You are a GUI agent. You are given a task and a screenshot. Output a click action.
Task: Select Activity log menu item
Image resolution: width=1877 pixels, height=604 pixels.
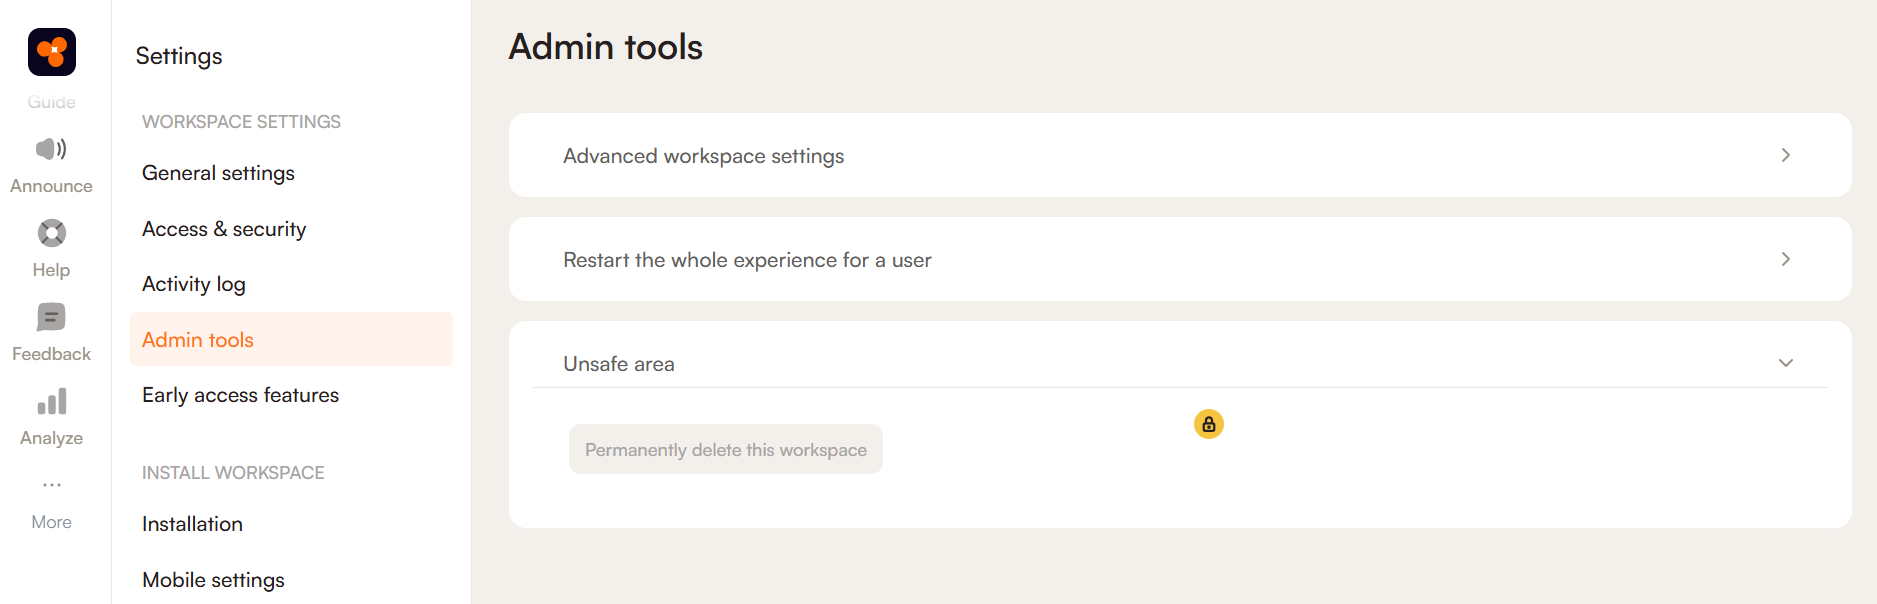tap(194, 284)
